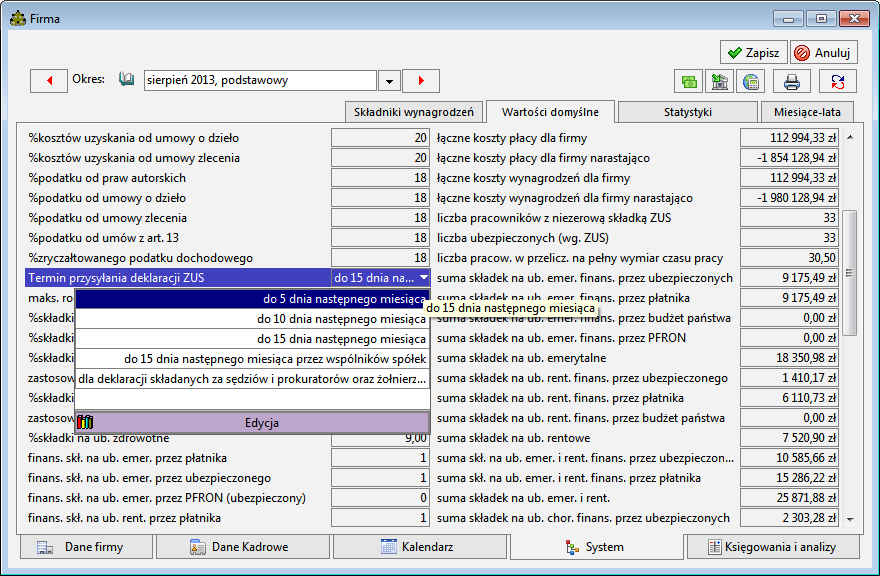Click the value 2 303,28 zł

tap(789, 518)
